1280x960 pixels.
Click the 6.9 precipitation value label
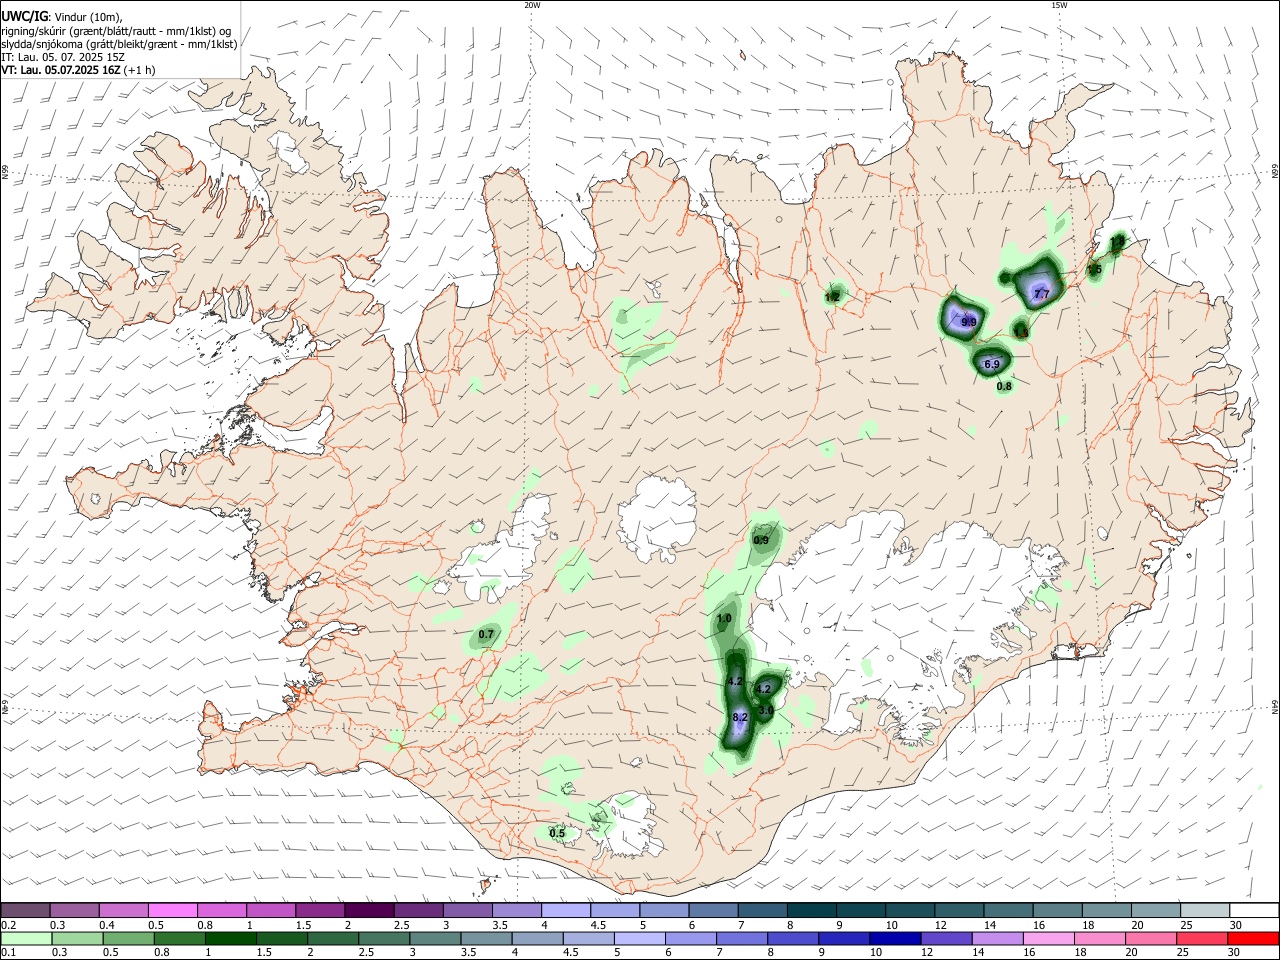[x=992, y=364]
